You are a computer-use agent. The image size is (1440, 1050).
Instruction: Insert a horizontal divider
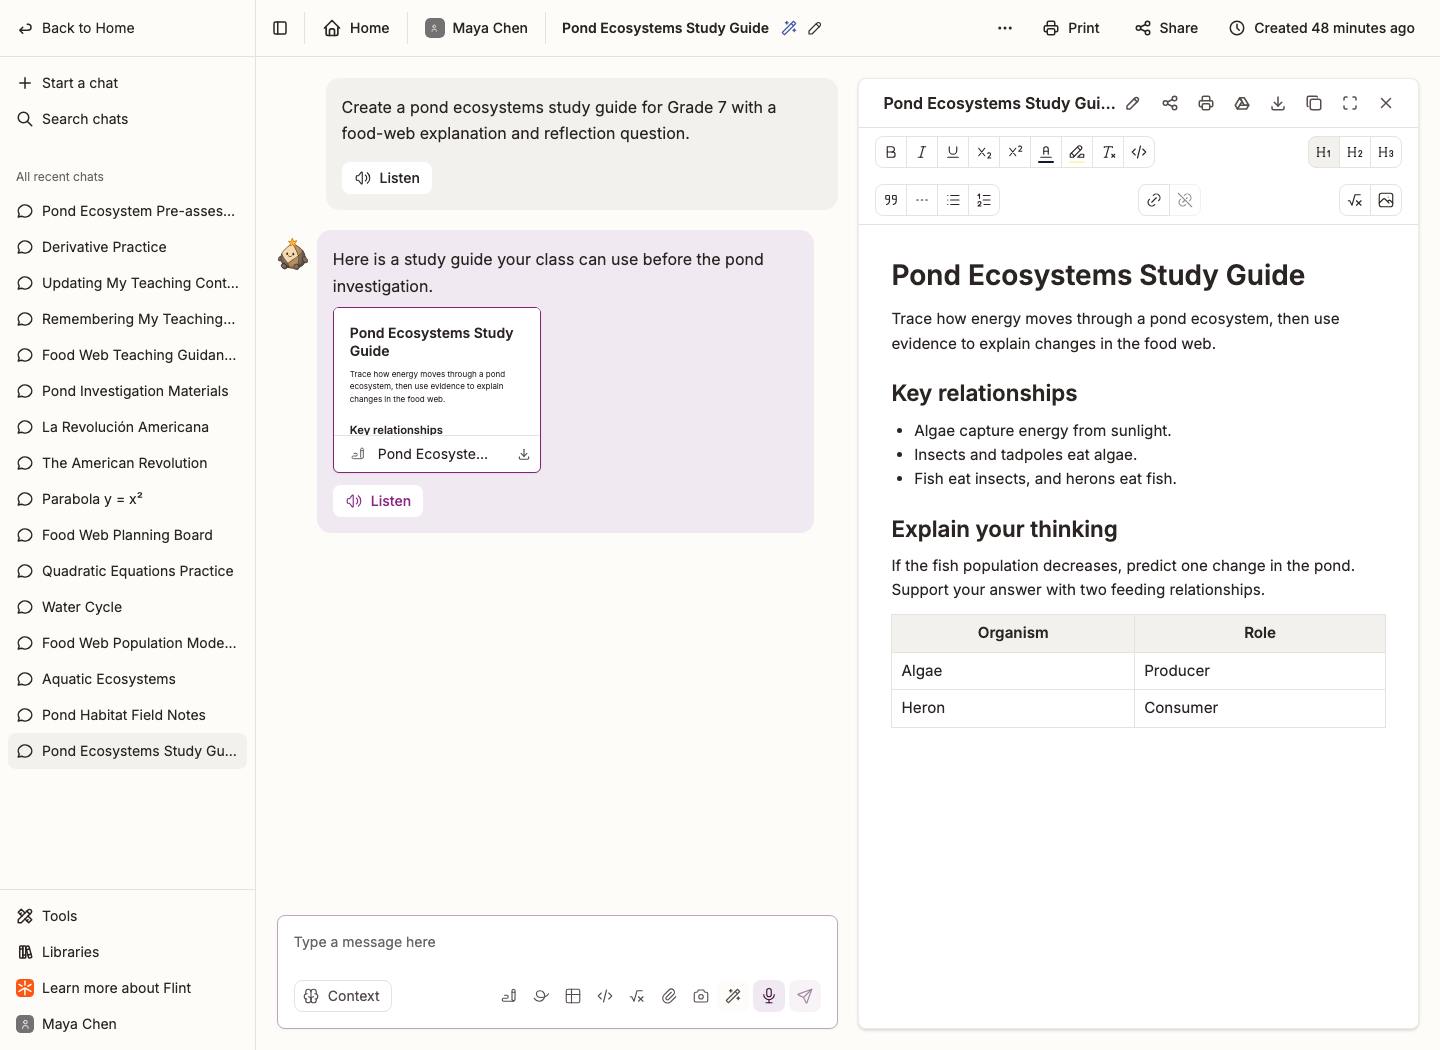pyautogui.click(x=922, y=200)
